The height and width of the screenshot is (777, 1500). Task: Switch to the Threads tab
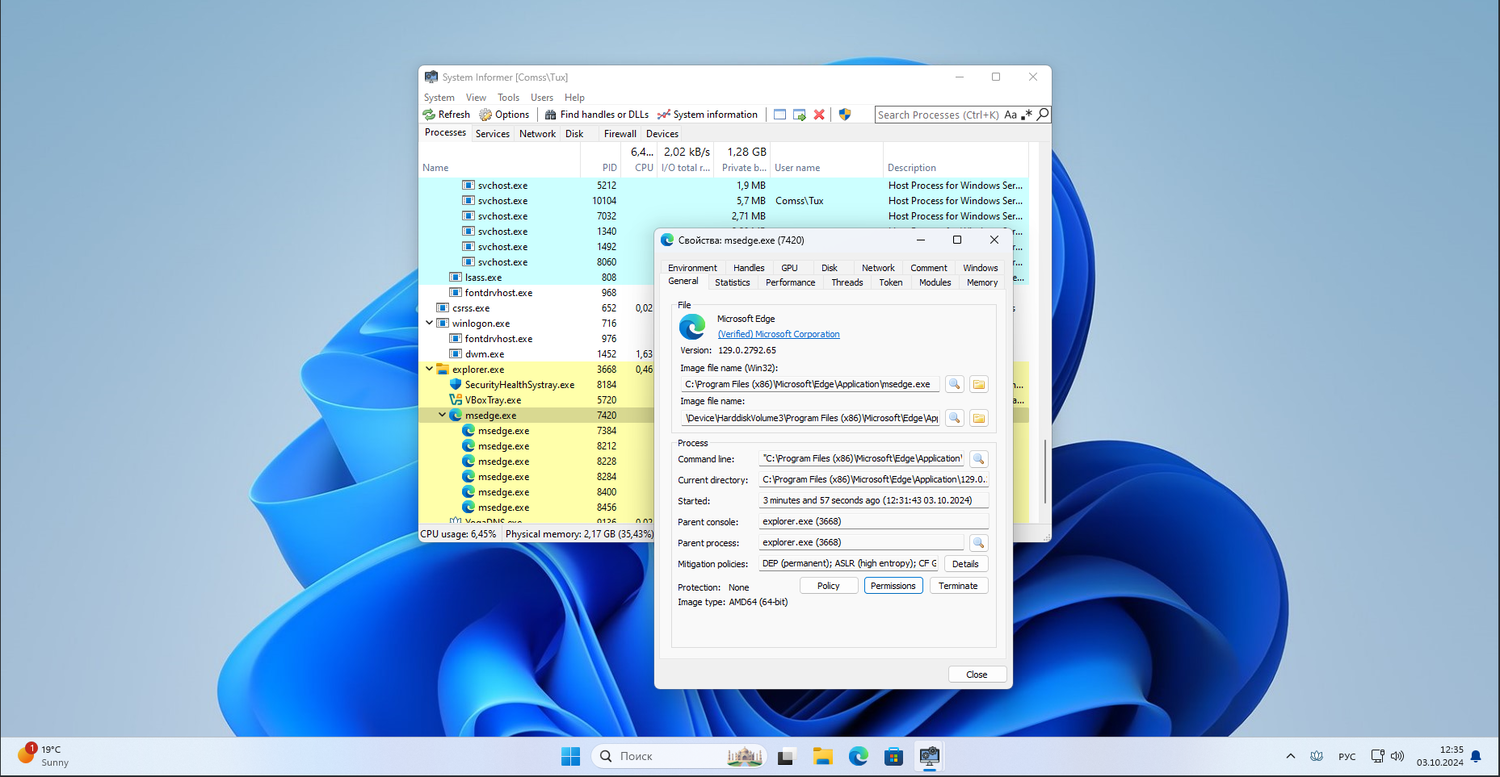click(x=846, y=283)
